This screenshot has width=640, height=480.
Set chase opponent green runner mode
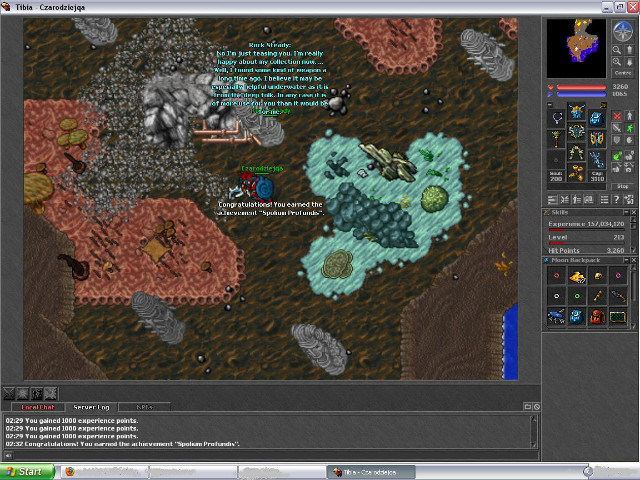(629, 128)
